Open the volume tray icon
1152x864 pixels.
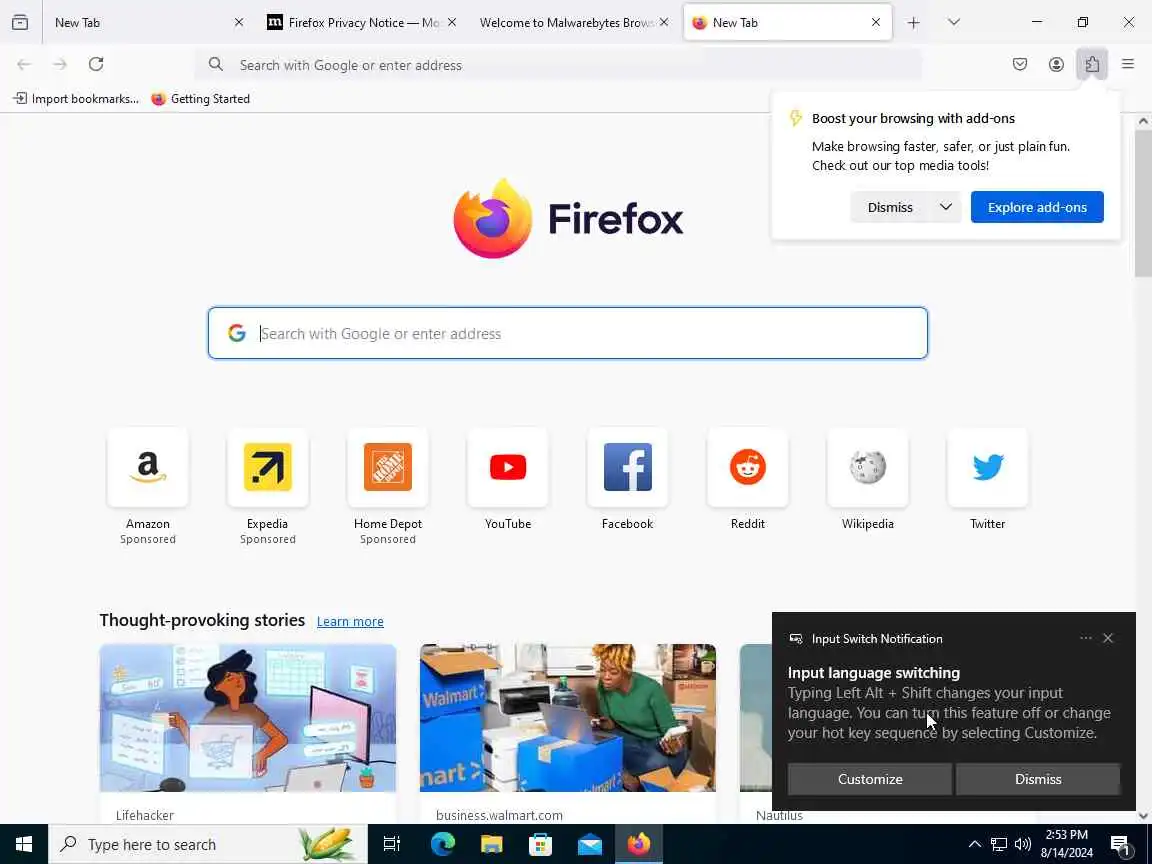click(1022, 844)
